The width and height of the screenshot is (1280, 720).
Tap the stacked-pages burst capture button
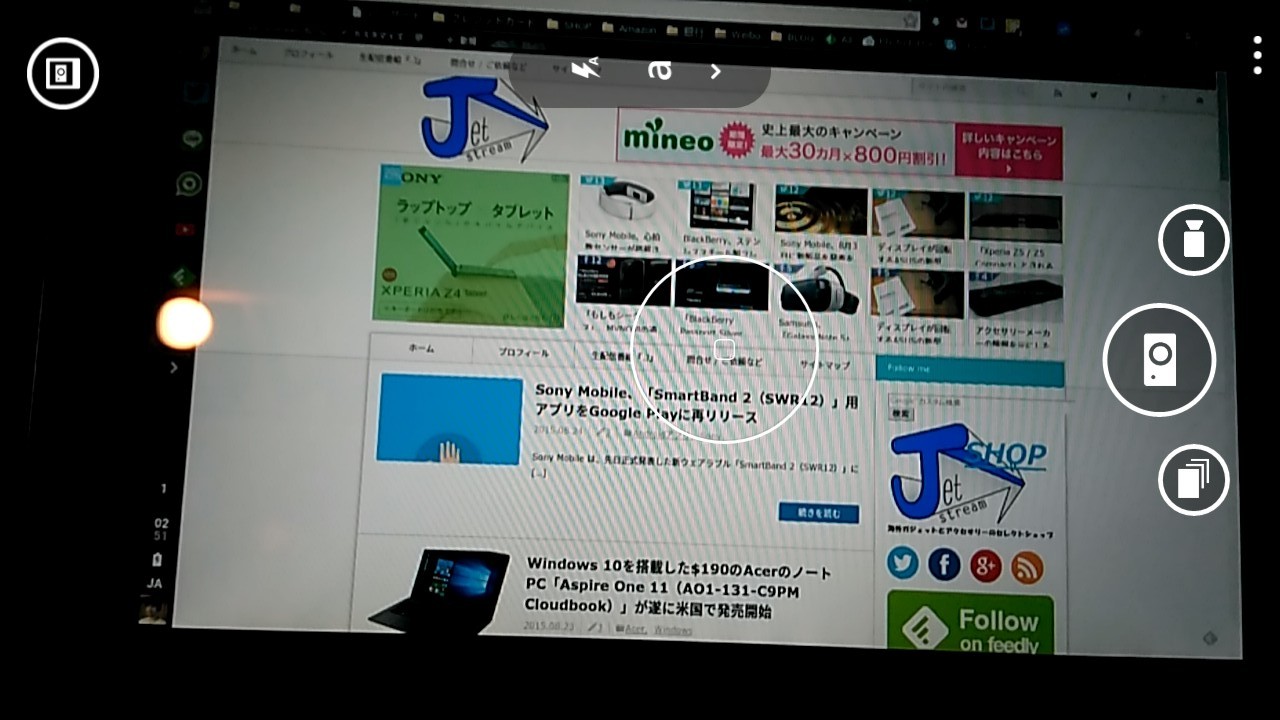tap(1193, 480)
